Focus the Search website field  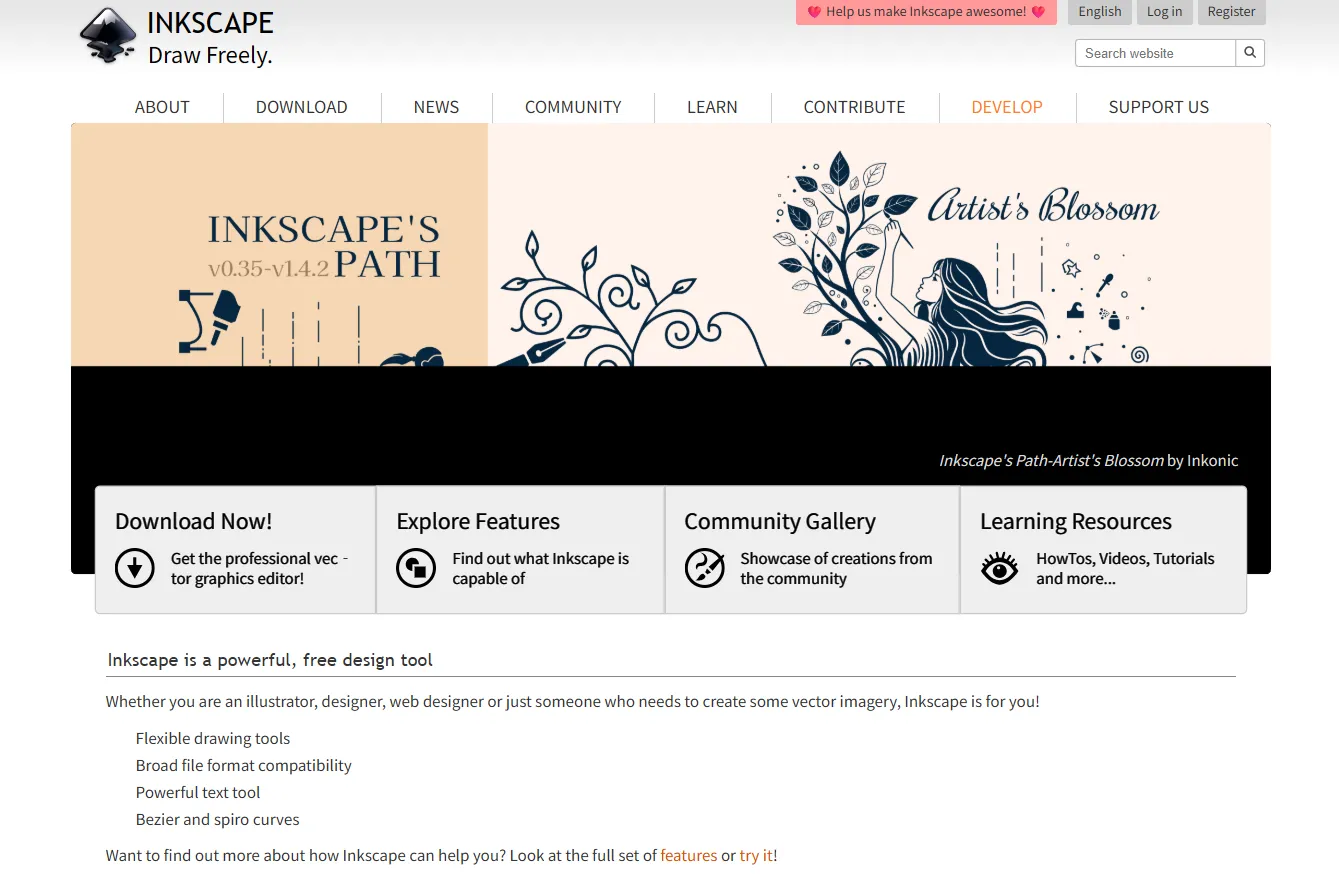1156,53
